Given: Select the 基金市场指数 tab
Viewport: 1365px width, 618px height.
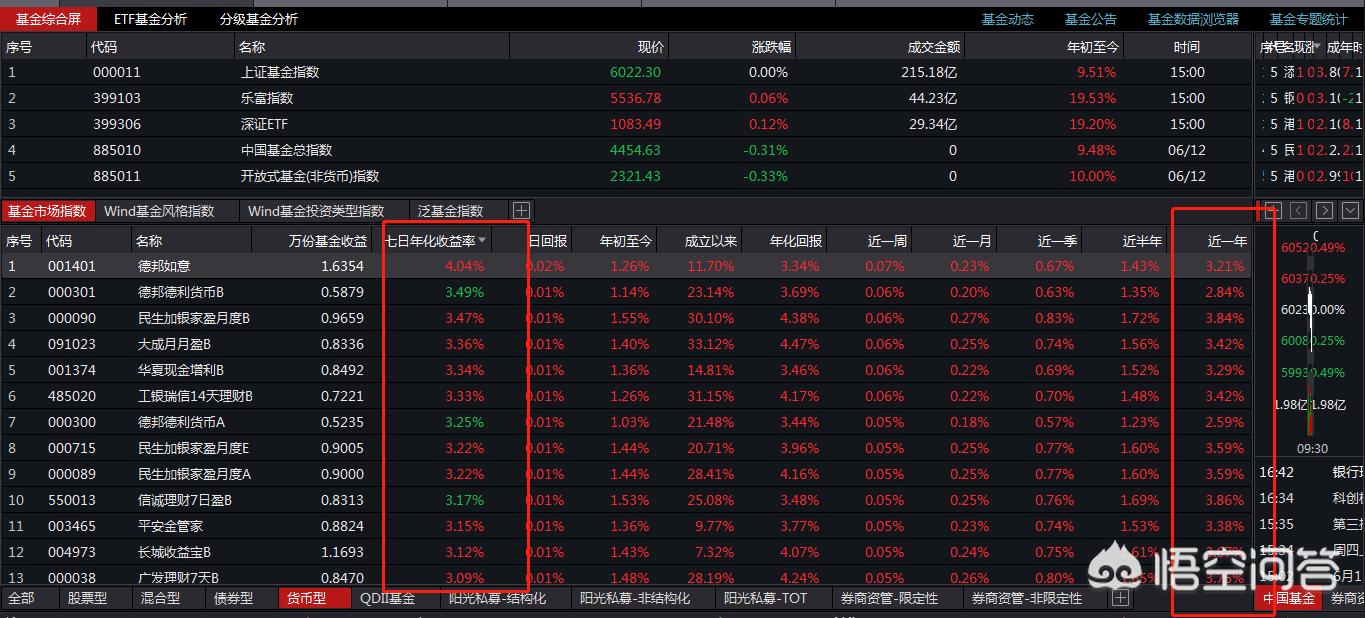Looking at the screenshot, I should tap(48, 211).
